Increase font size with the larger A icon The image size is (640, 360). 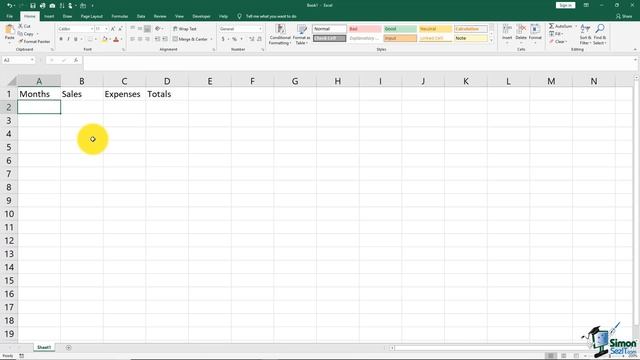pyautogui.click(x=113, y=29)
